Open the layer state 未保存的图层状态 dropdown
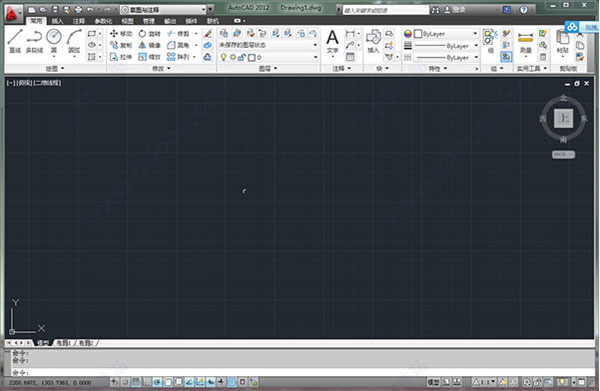 click(268, 45)
